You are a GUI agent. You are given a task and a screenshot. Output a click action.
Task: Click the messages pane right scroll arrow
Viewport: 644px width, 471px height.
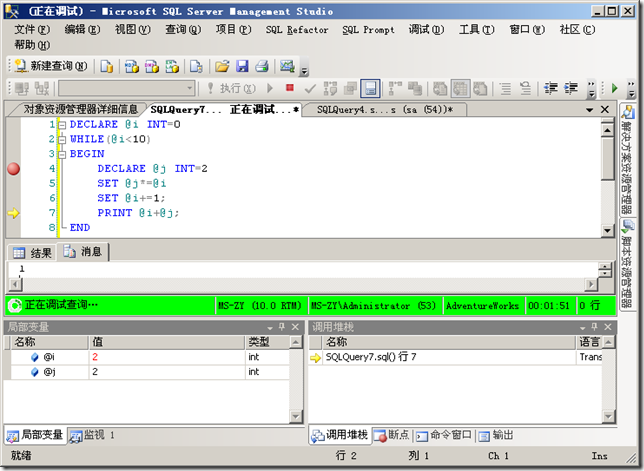point(591,284)
